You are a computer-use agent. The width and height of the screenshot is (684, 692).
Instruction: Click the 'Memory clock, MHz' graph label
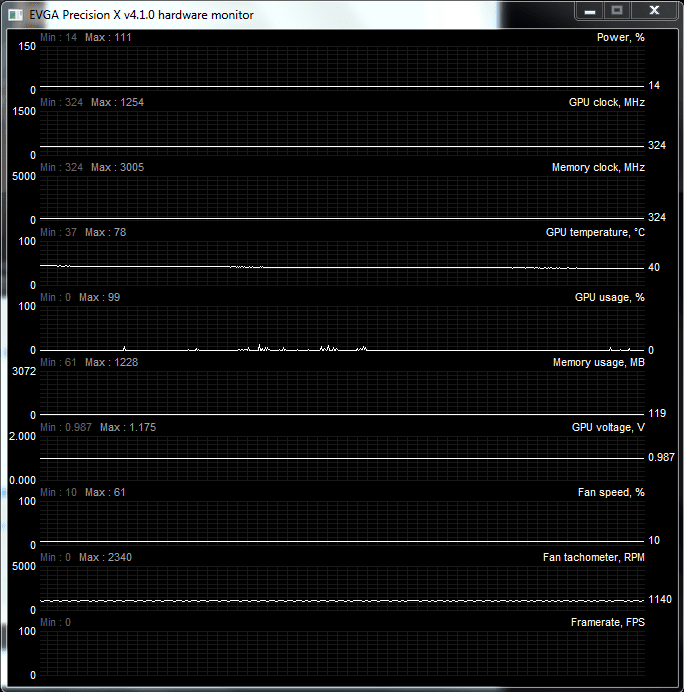point(598,167)
